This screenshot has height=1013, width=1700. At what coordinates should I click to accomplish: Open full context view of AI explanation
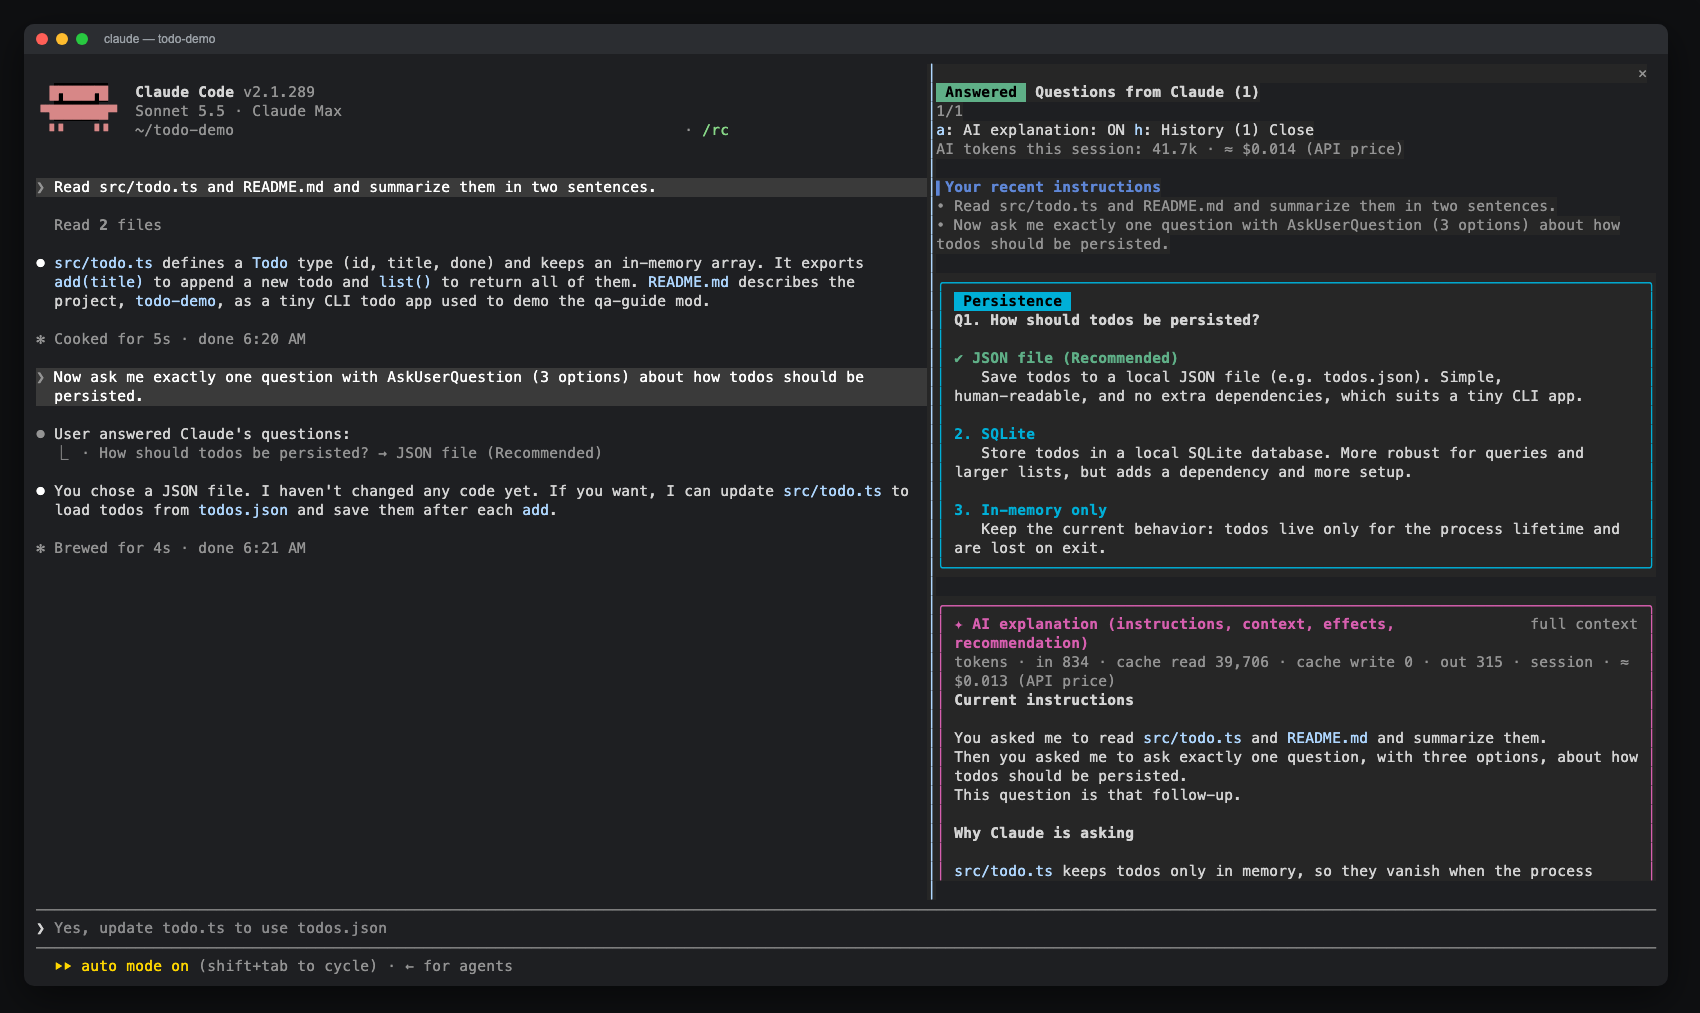point(1584,624)
